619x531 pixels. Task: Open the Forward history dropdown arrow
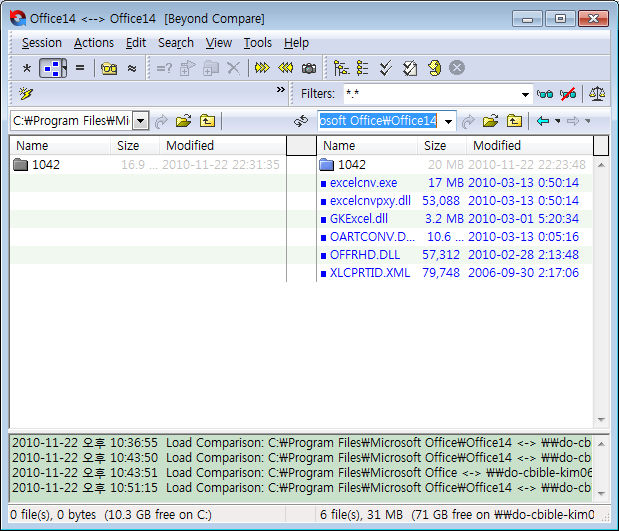pos(588,121)
